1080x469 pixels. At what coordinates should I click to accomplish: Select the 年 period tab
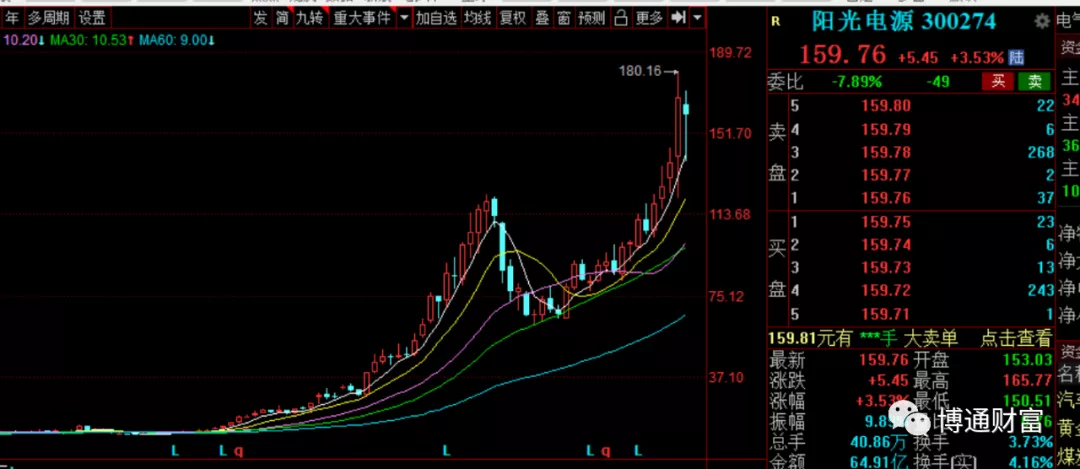coord(12,18)
